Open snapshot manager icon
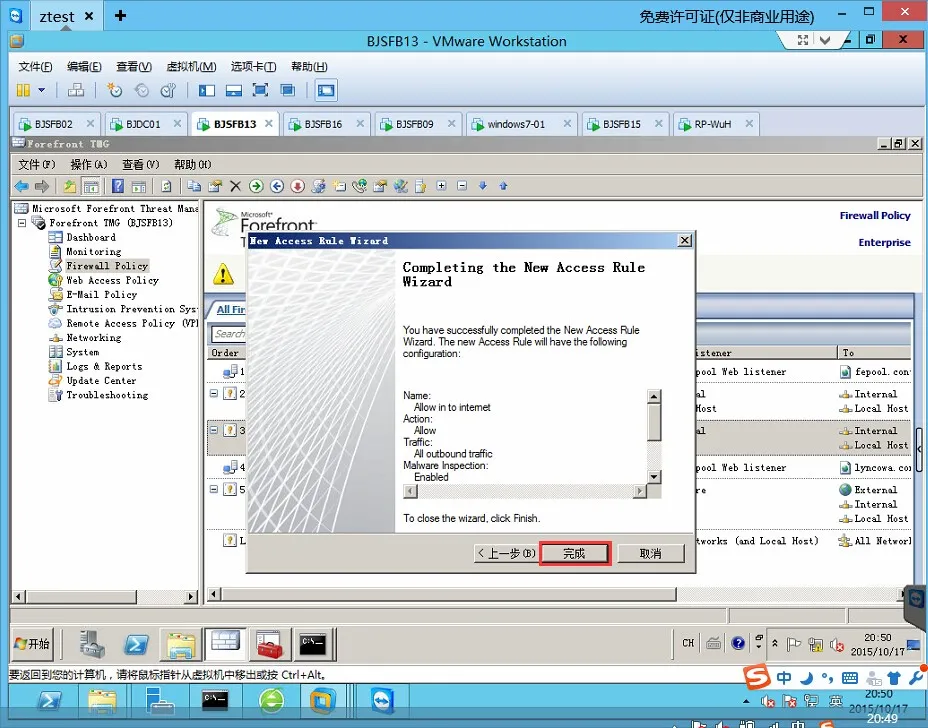928x728 pixels. [x=169, y=90]
